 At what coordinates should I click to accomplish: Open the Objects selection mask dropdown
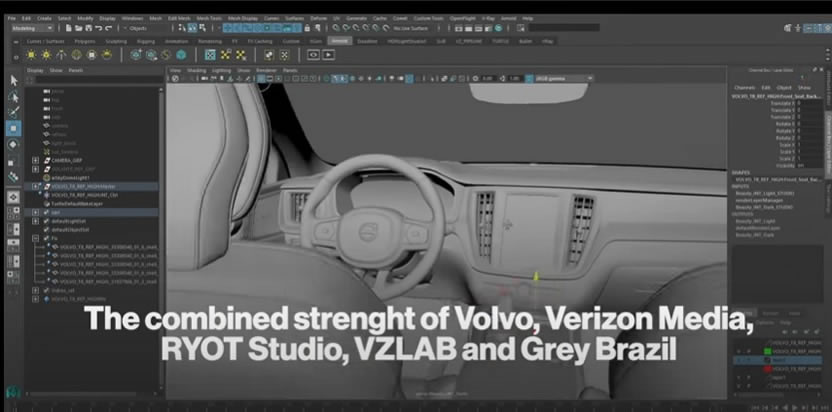(142, 28)
